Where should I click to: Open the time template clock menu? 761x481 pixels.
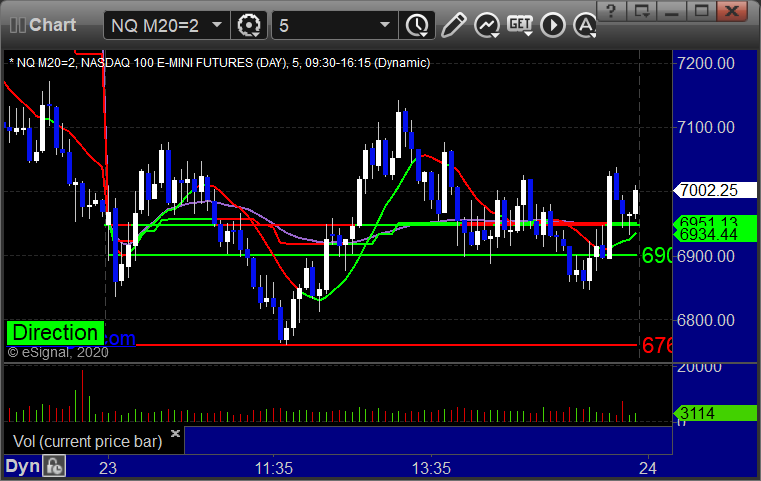pos(417,25)
